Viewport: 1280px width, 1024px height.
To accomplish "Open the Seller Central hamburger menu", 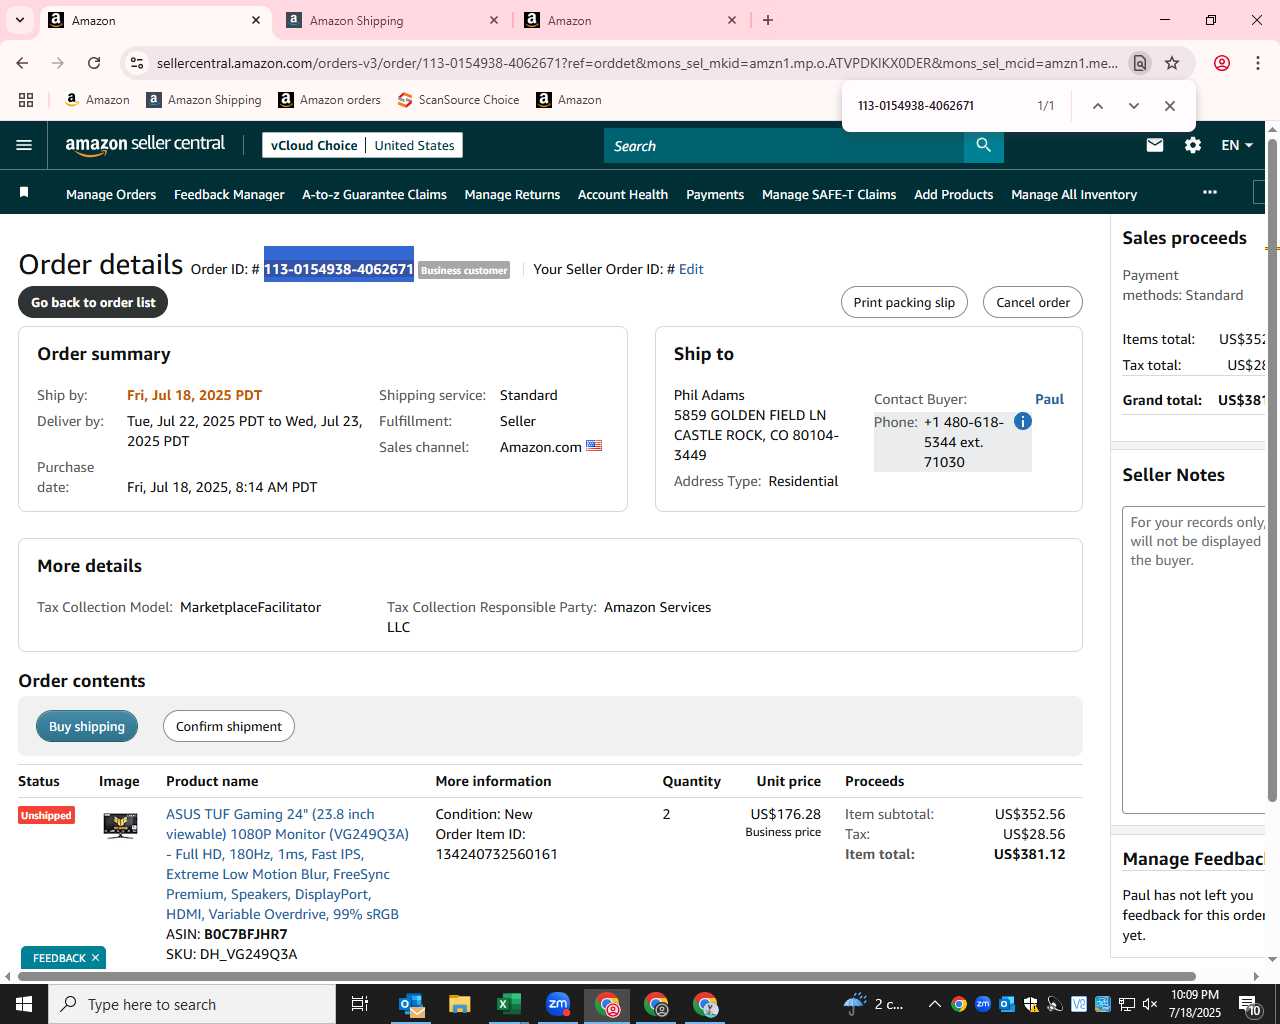I will coord(24,145).
